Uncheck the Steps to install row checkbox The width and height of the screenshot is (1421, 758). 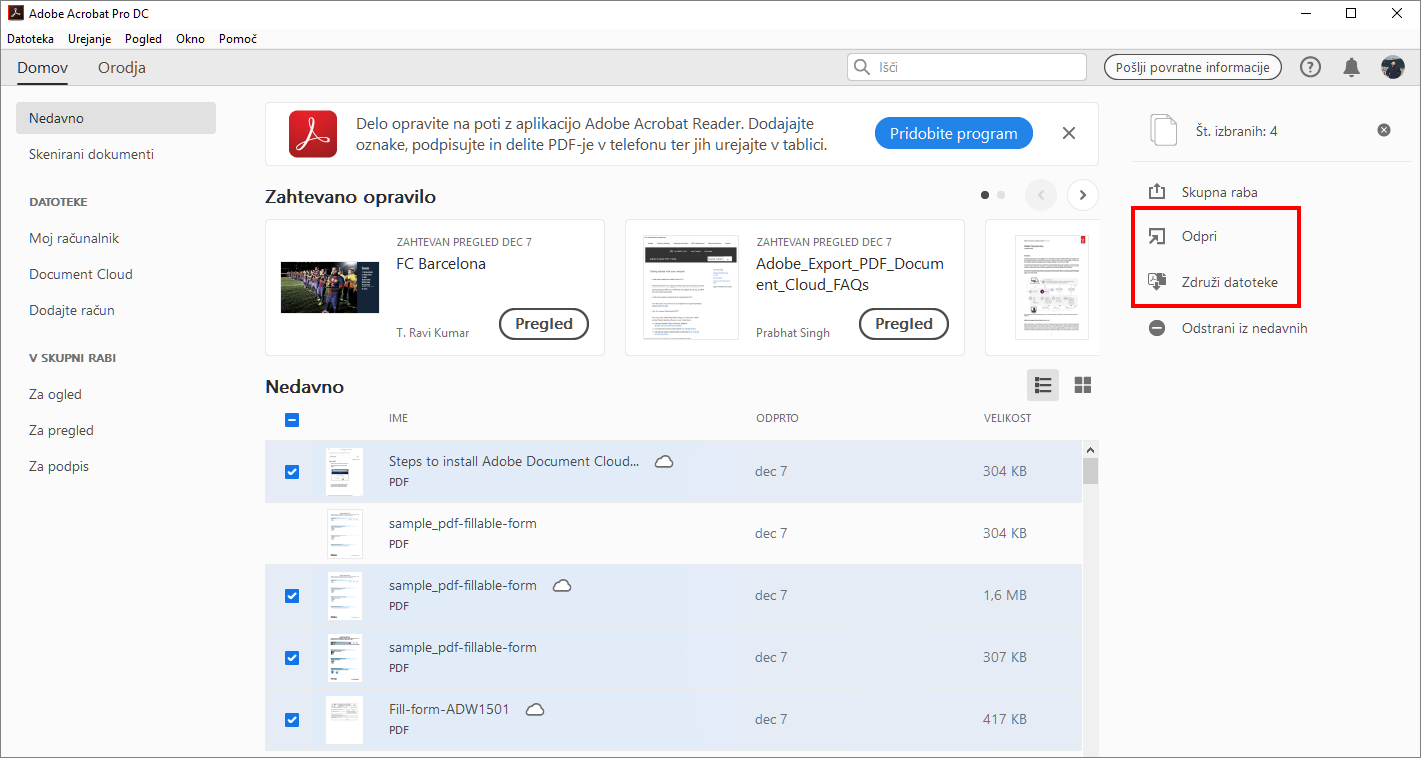(x=292, y=472)
